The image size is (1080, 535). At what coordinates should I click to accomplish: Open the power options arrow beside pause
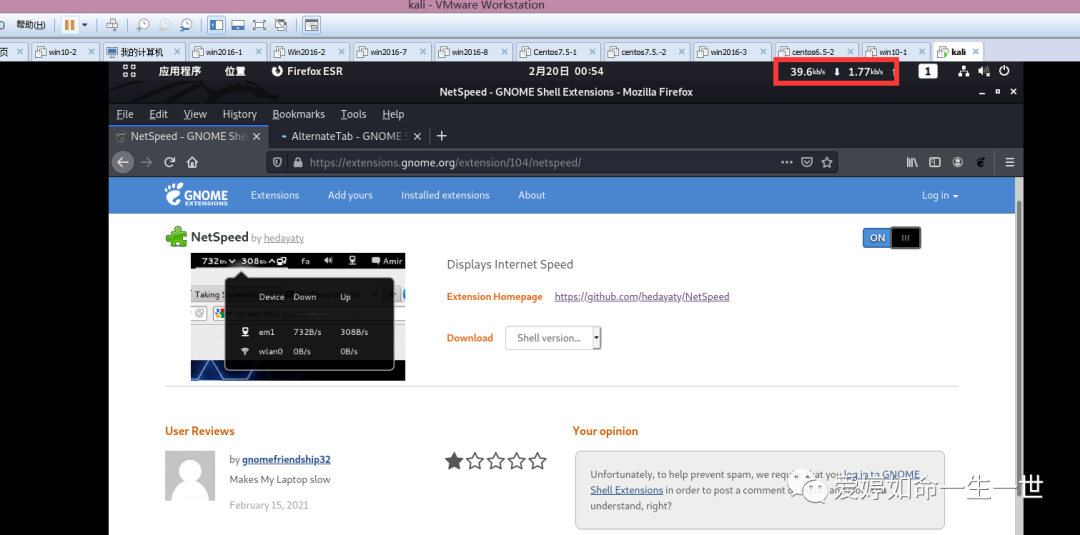click(85, 25)
